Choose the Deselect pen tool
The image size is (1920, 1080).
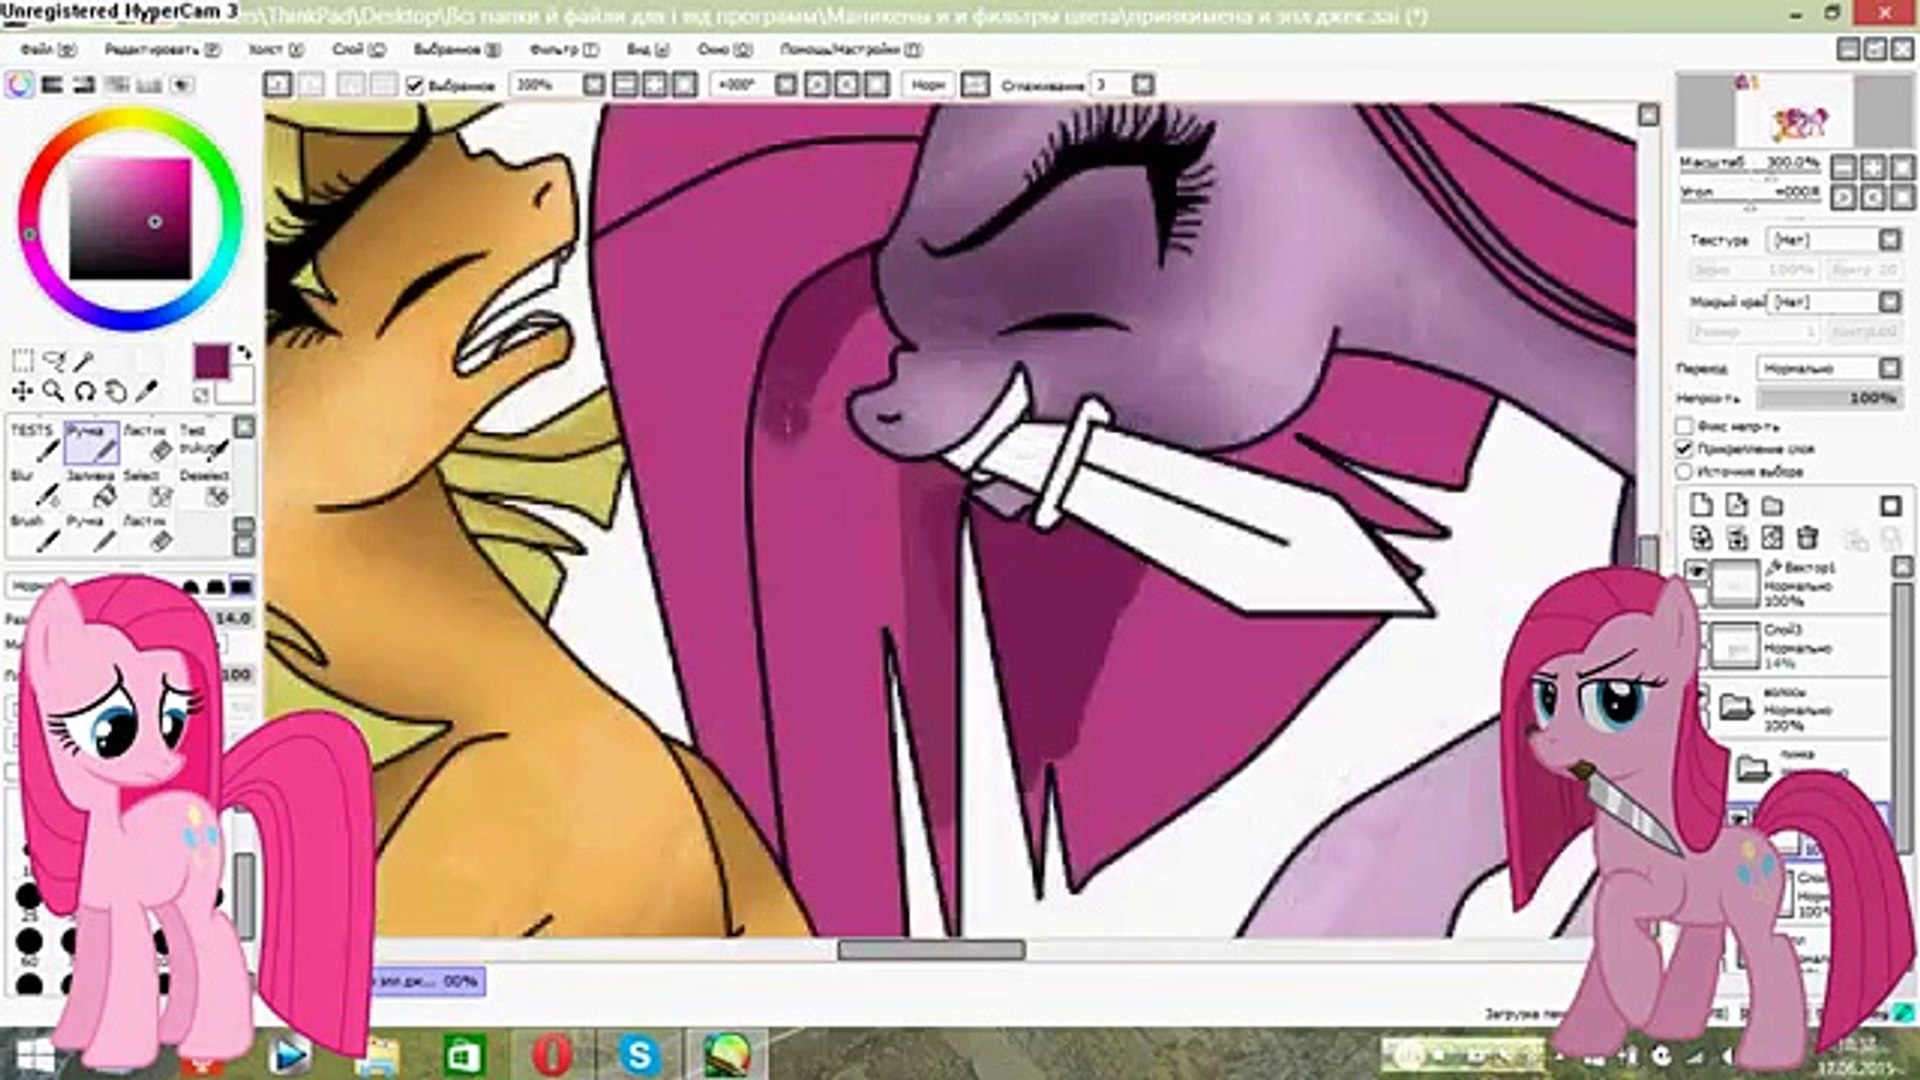tap(204, 489)
